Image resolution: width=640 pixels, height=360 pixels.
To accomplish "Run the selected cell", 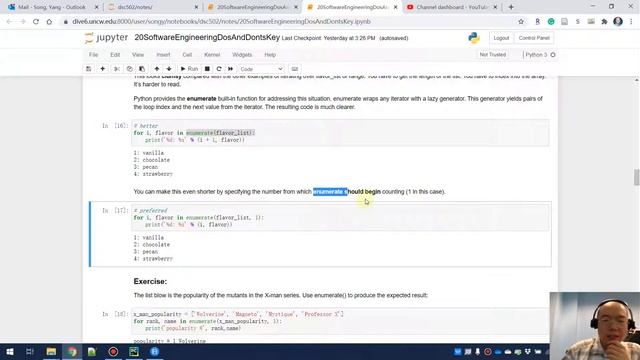I will click(189, 69).
